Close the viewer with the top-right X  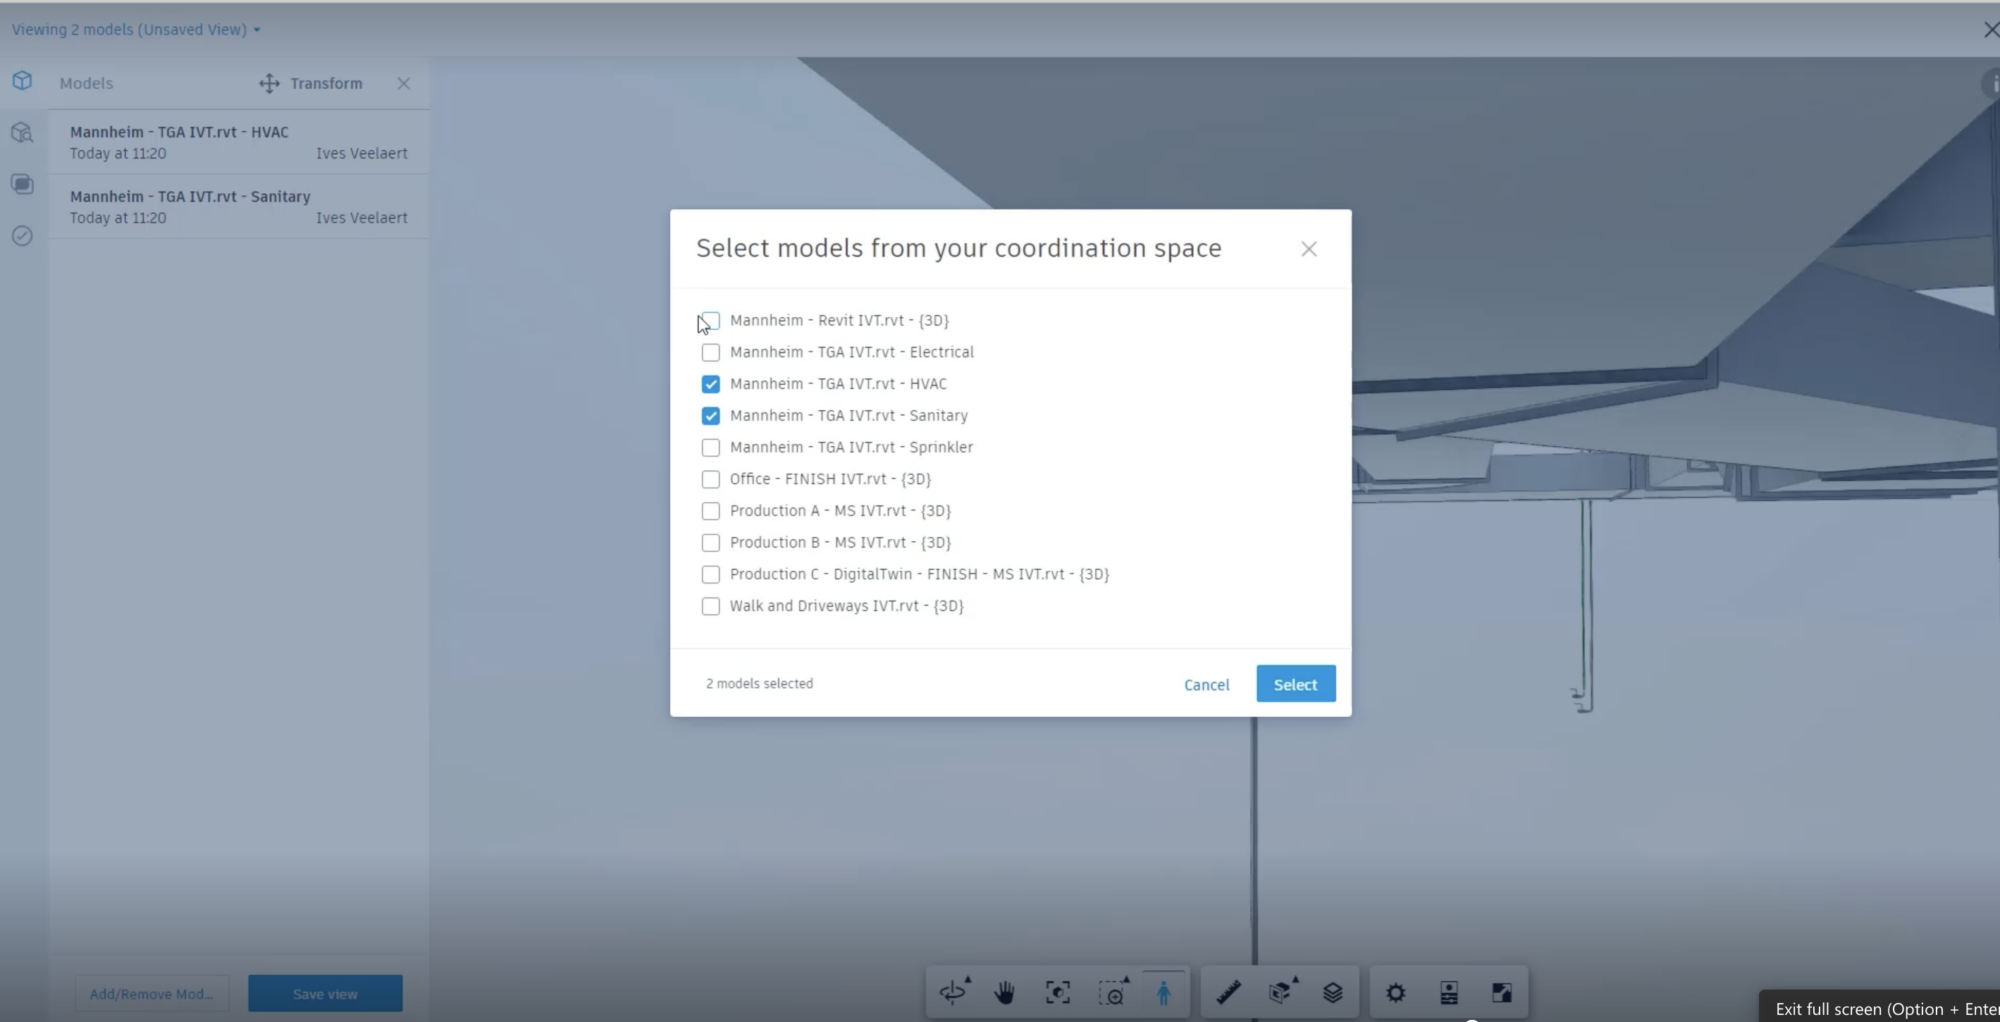pos(1991,30)
